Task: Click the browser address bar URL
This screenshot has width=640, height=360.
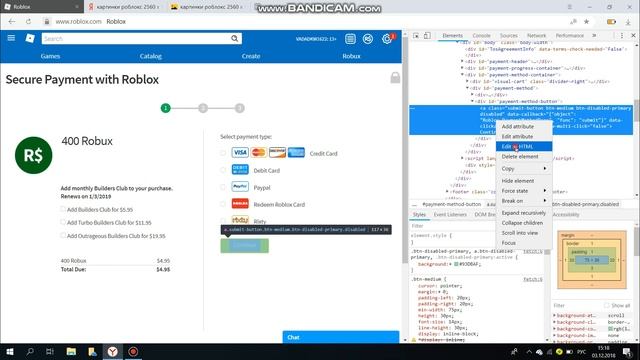Action: (x=78, y=21)
